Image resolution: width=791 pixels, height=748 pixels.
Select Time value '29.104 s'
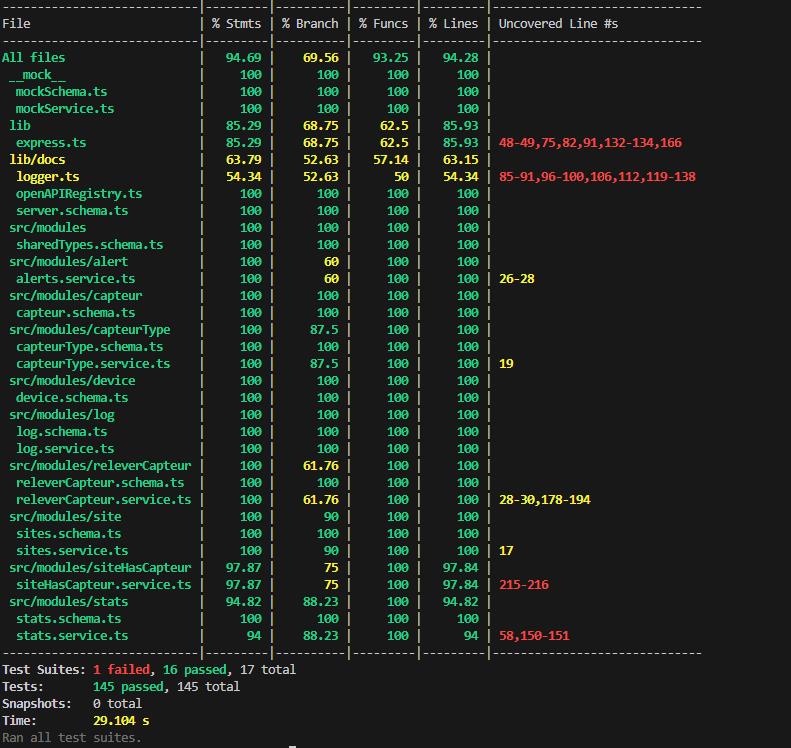pyautogui.click(x=121, y=721)
